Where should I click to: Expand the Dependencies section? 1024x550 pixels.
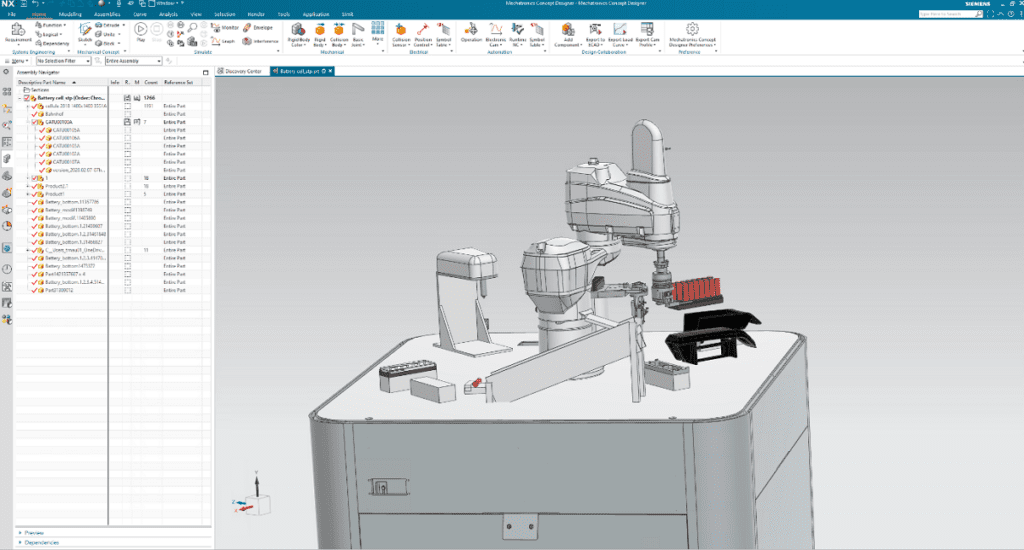point(39,543)
